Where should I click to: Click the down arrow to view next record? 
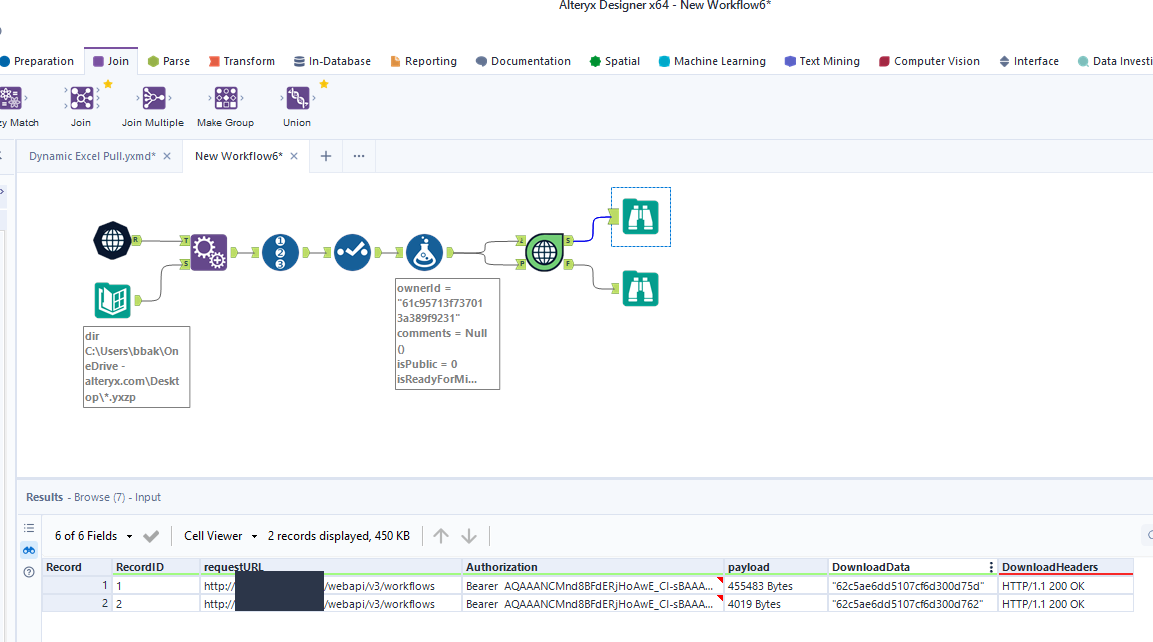[468, 535]
